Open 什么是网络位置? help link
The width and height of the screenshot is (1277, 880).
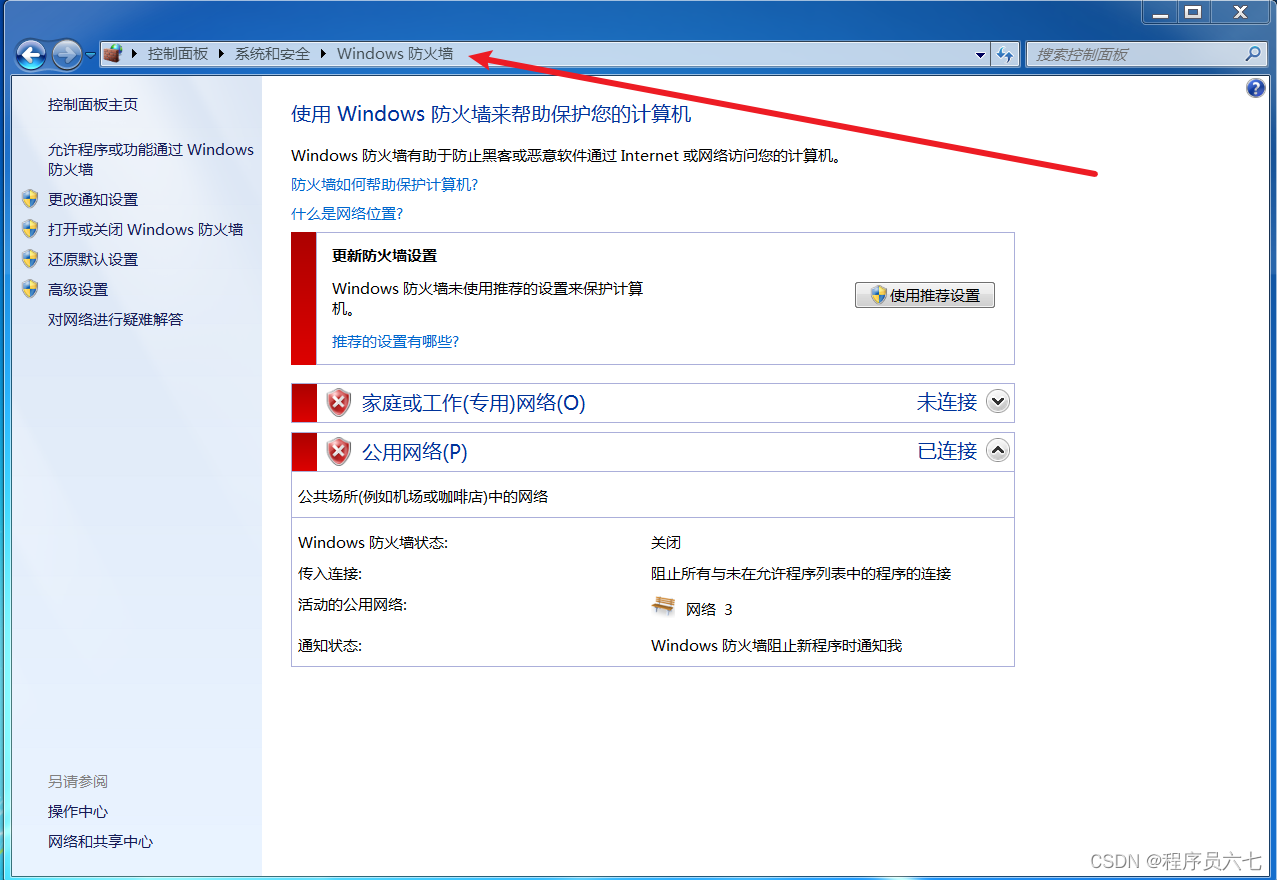tap(347, 213)
